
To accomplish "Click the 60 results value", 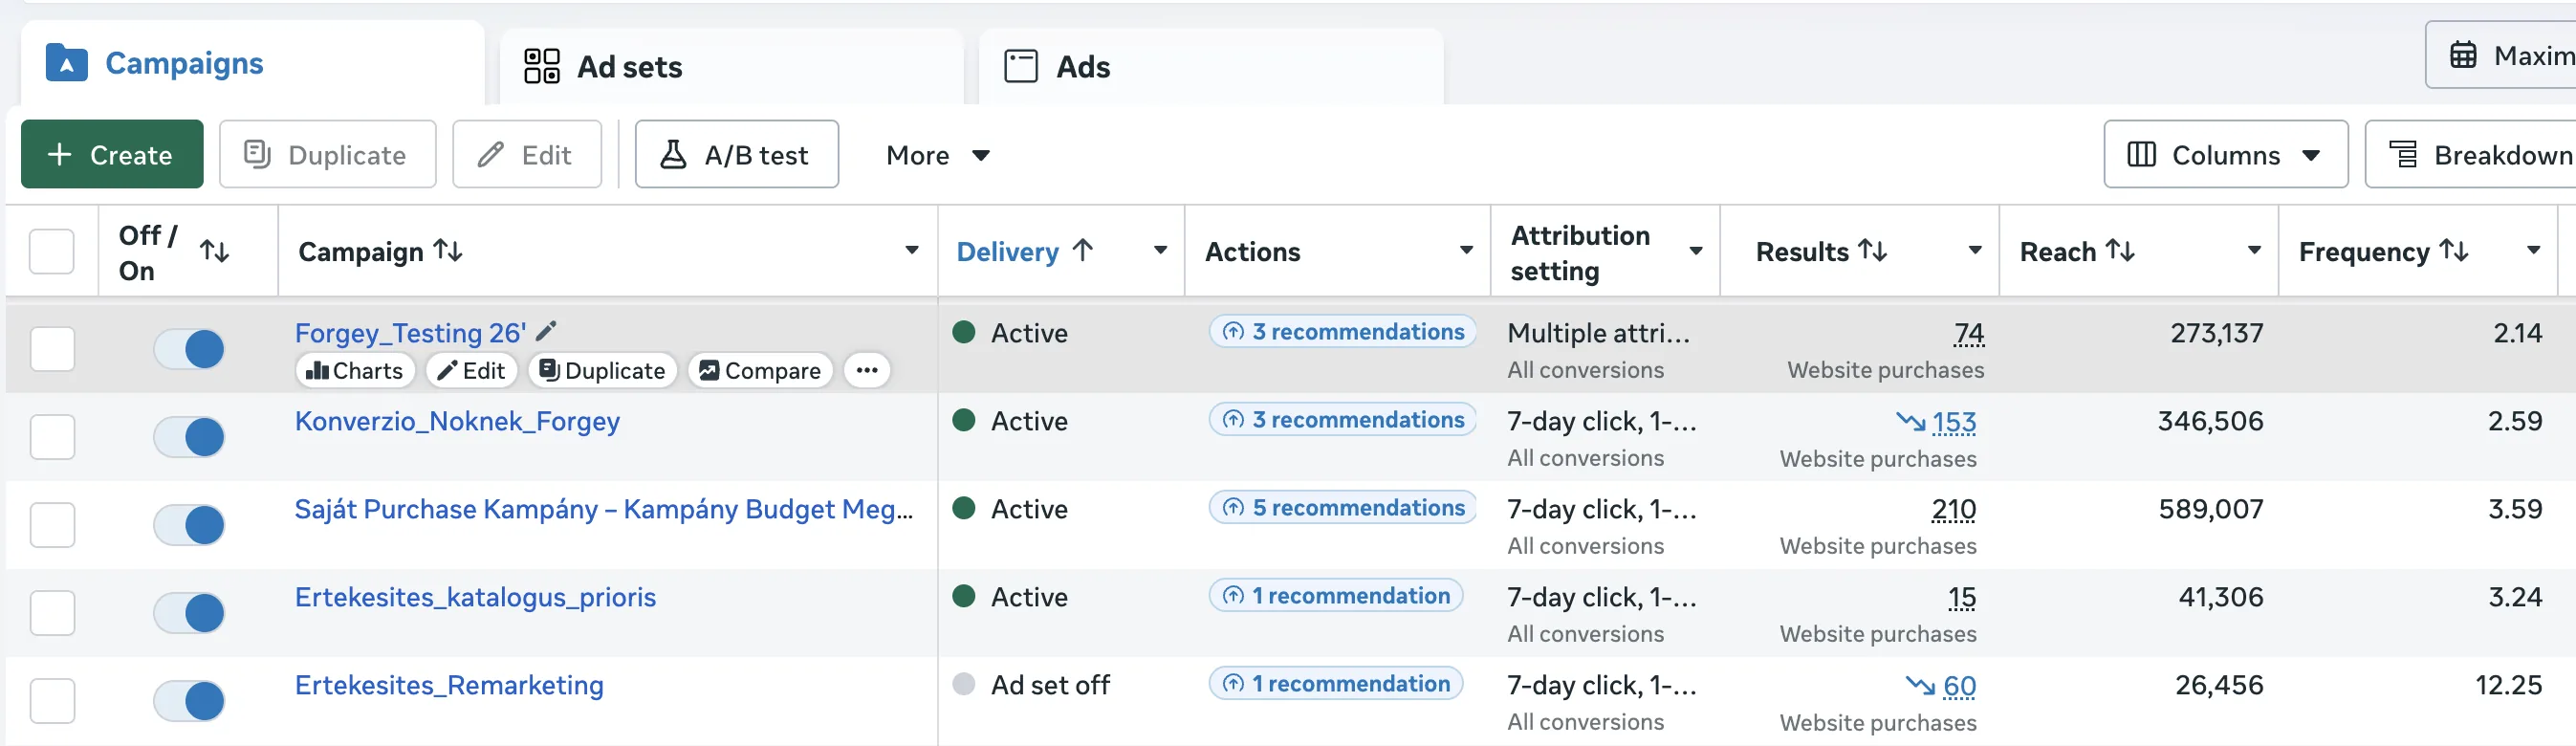I will coord(1959,686).
